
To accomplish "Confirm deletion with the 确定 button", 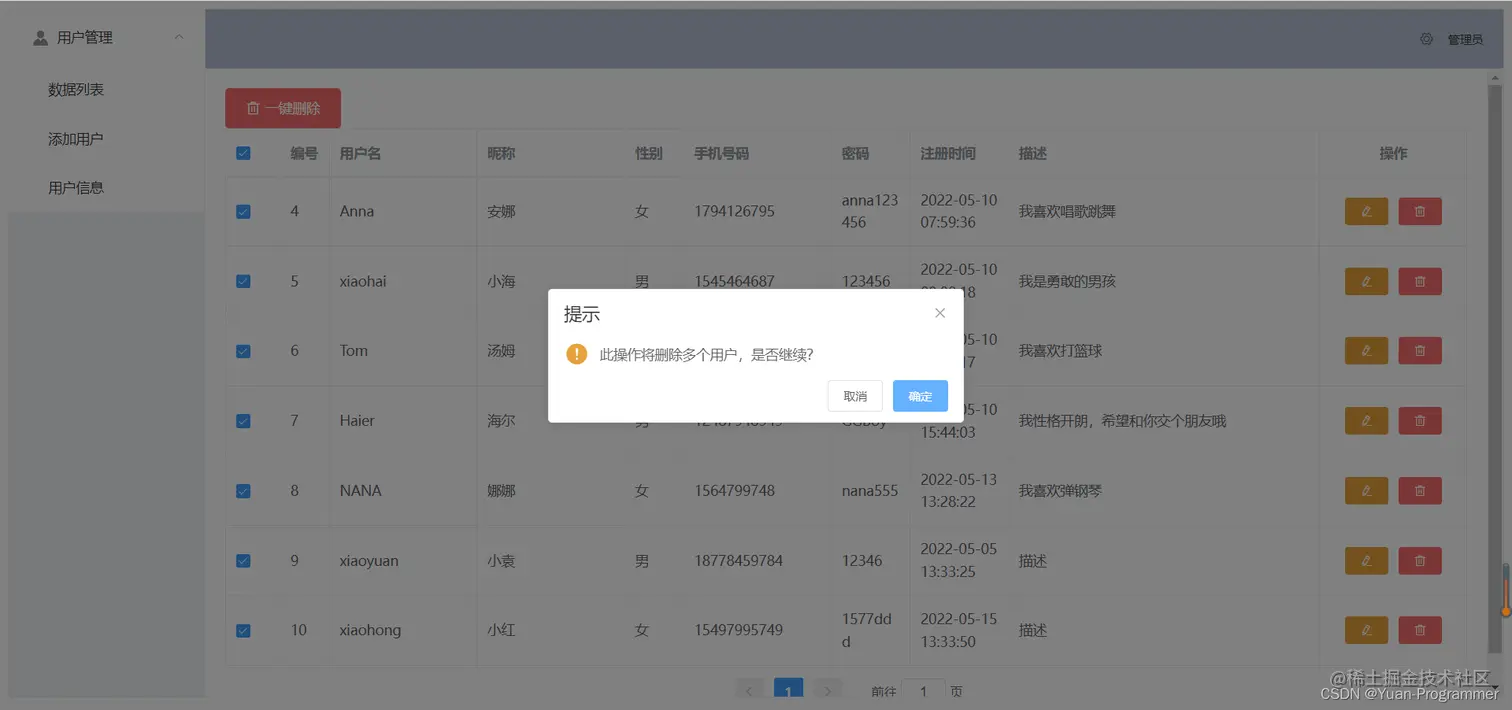I will [919, 395].
